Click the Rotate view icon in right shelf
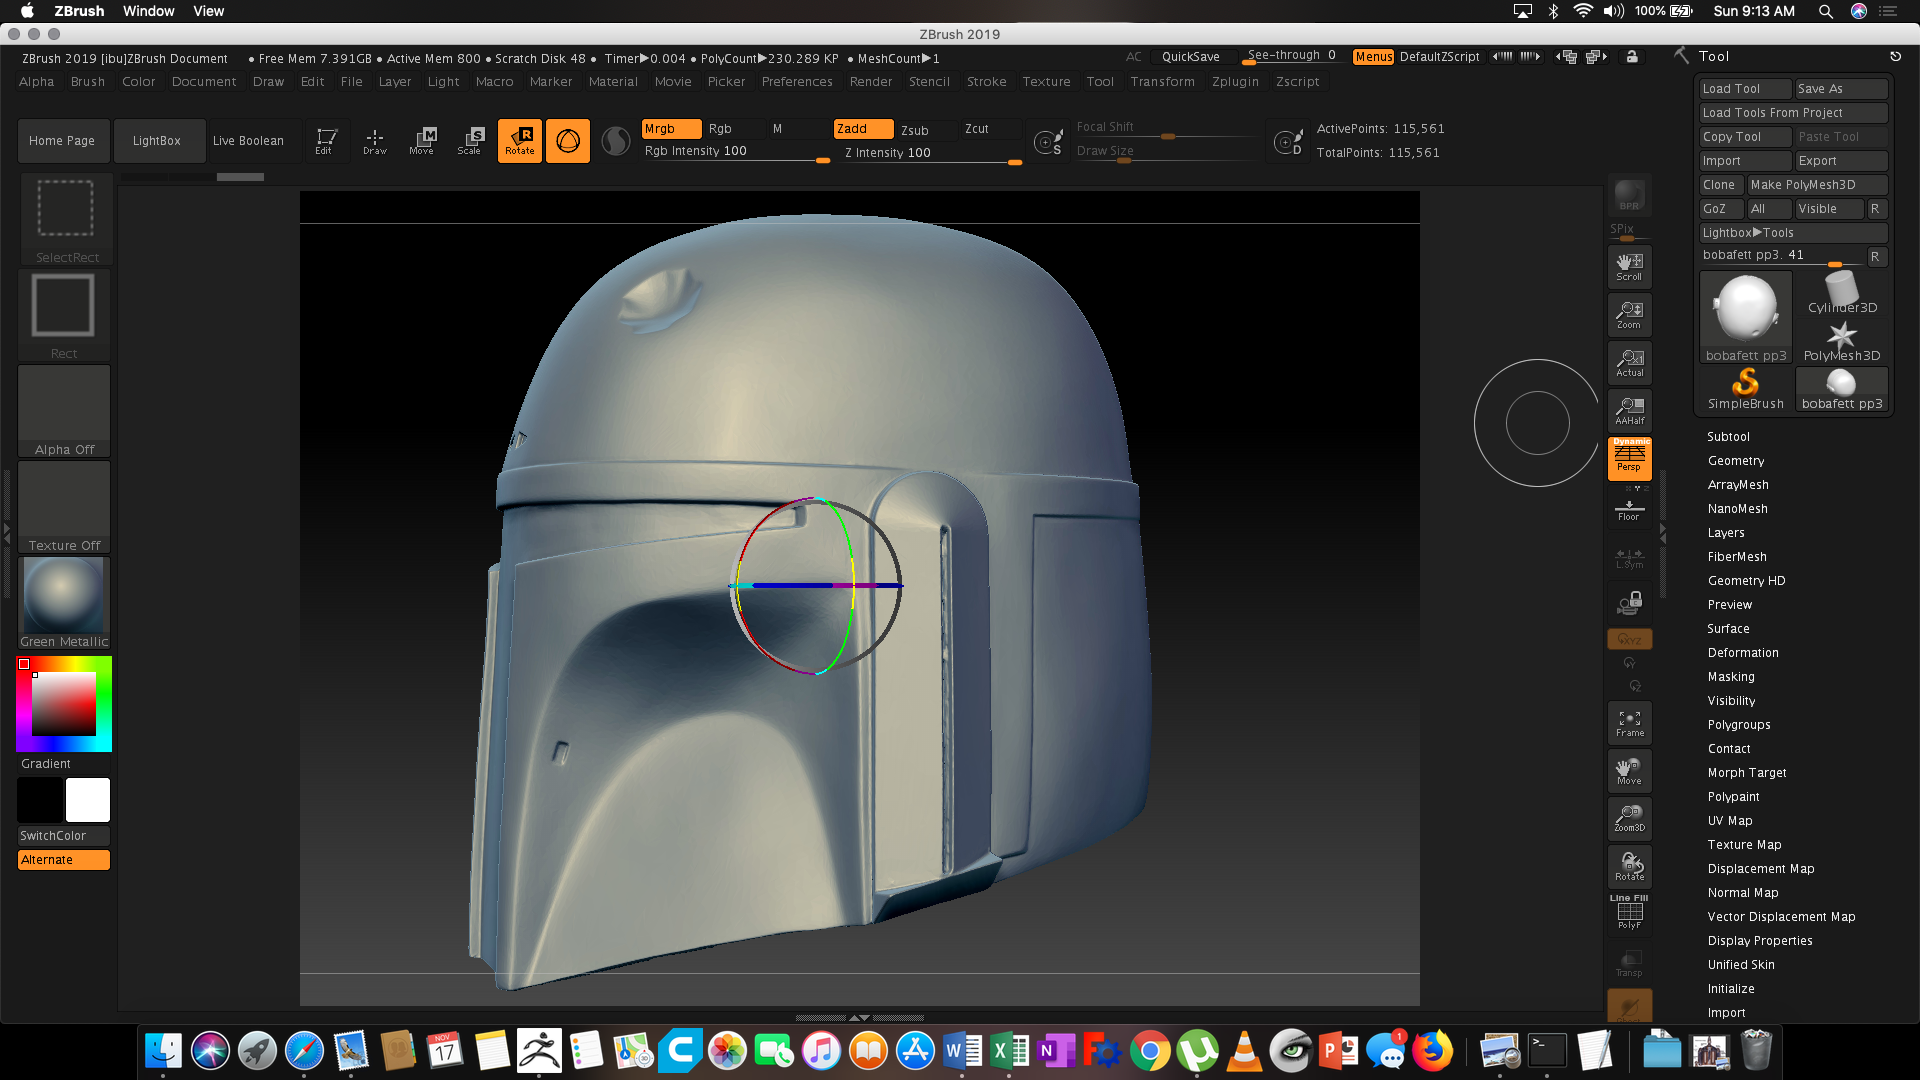Image resolution: width=1920 pixels, height=1080 pixels. [x=1629, y=866]
